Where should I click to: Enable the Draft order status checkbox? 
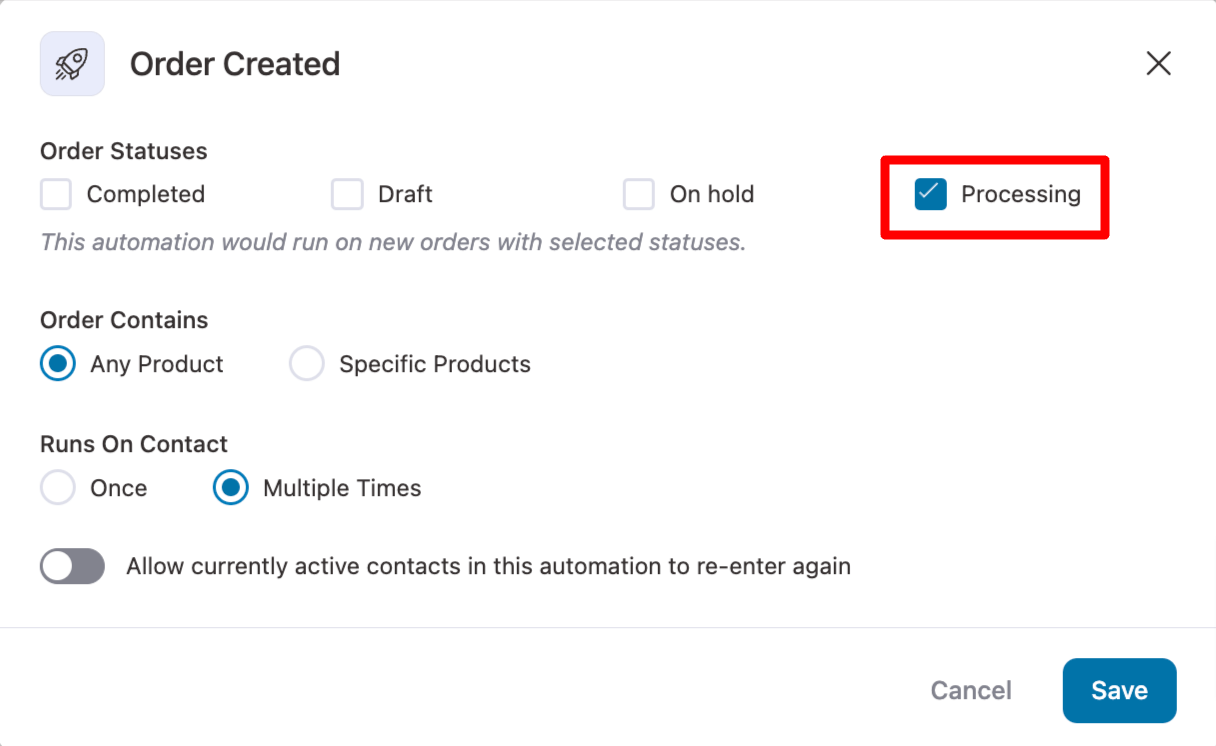(x=347, y=194)
